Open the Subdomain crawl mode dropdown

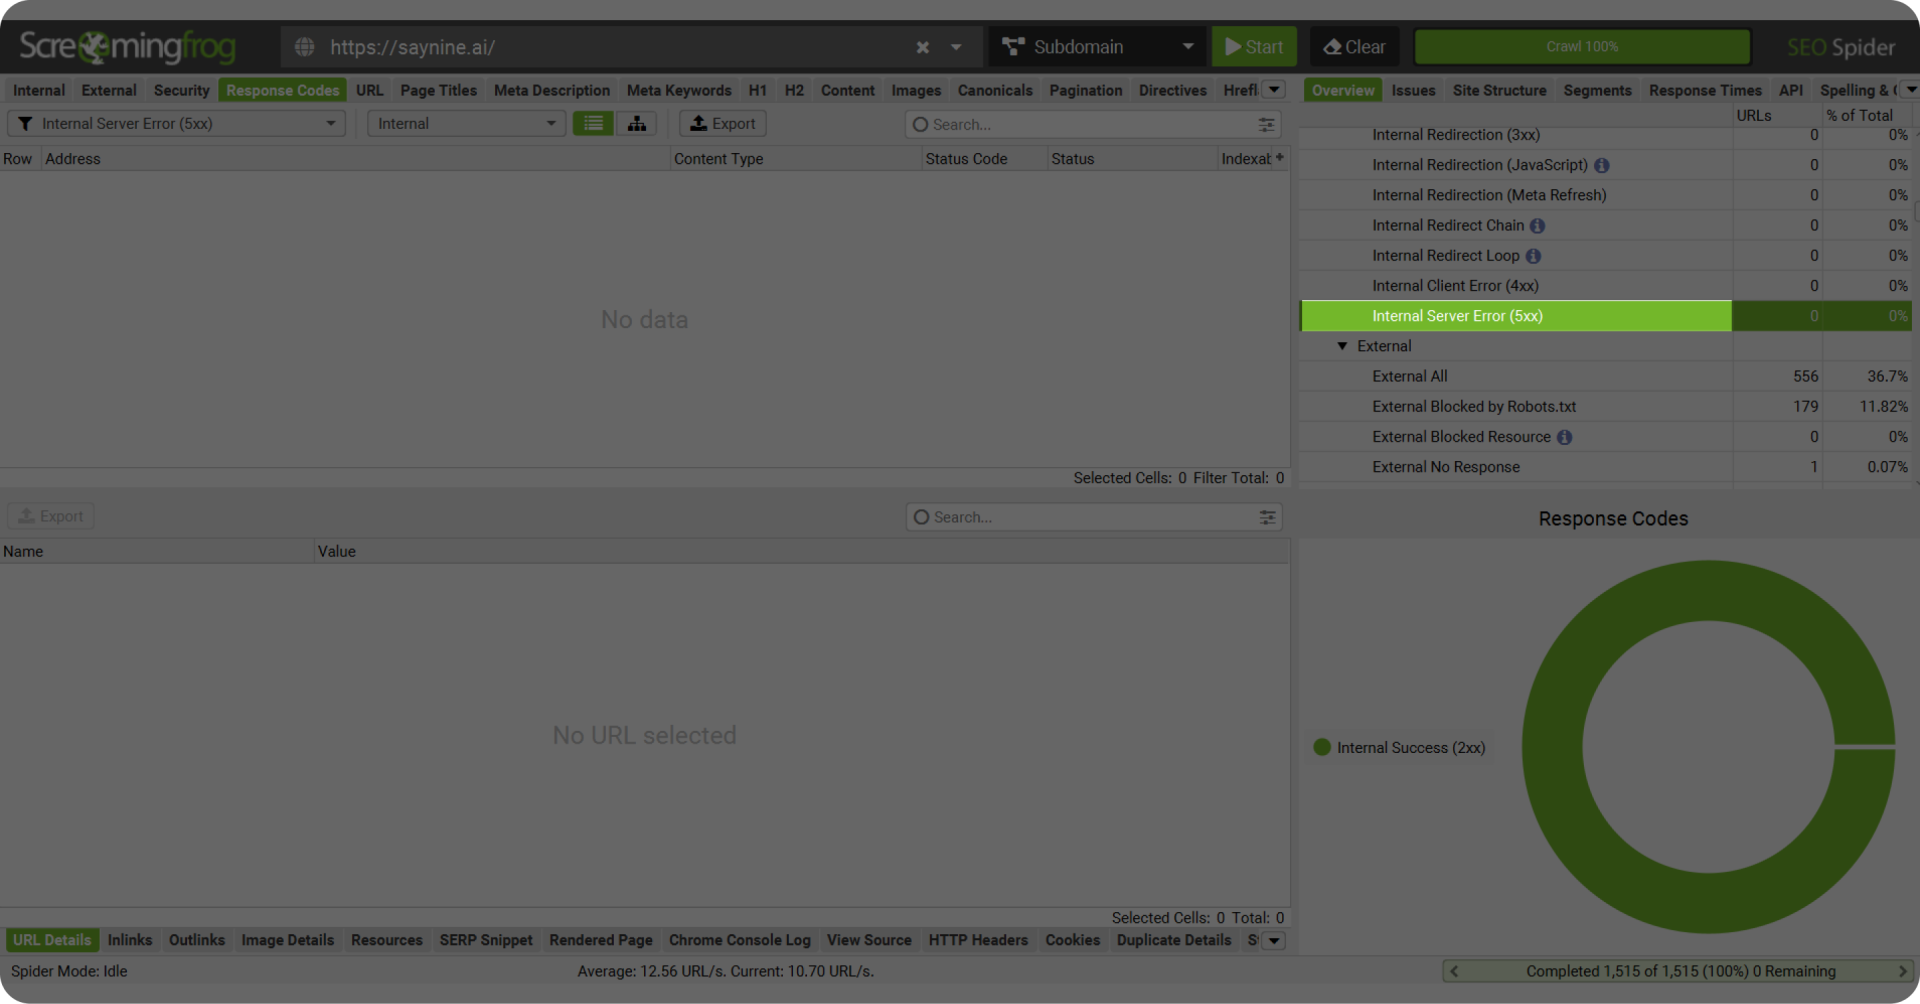pyautogui.click(x=1098, y=47)
